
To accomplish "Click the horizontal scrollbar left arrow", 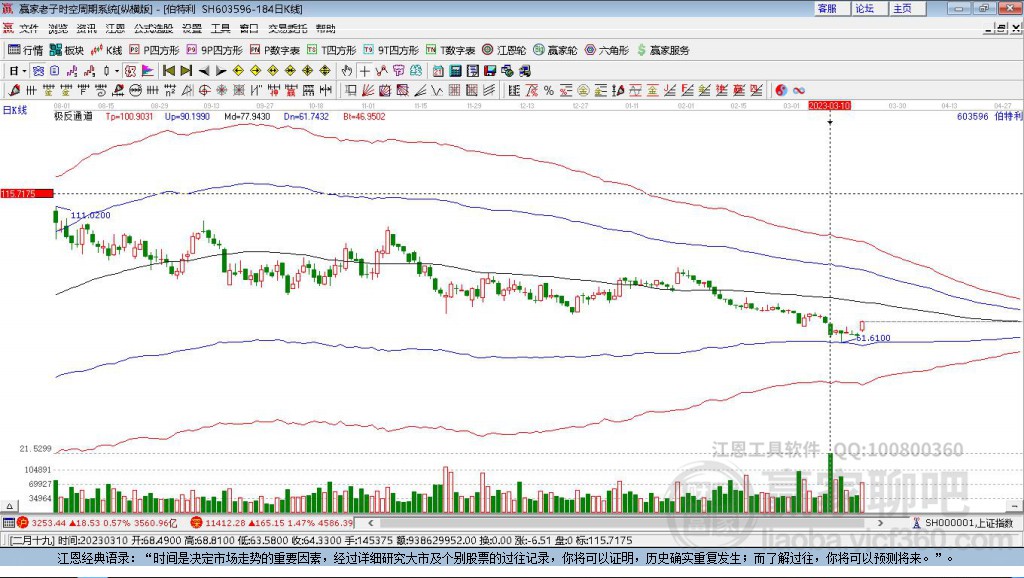I will (370, 522).
